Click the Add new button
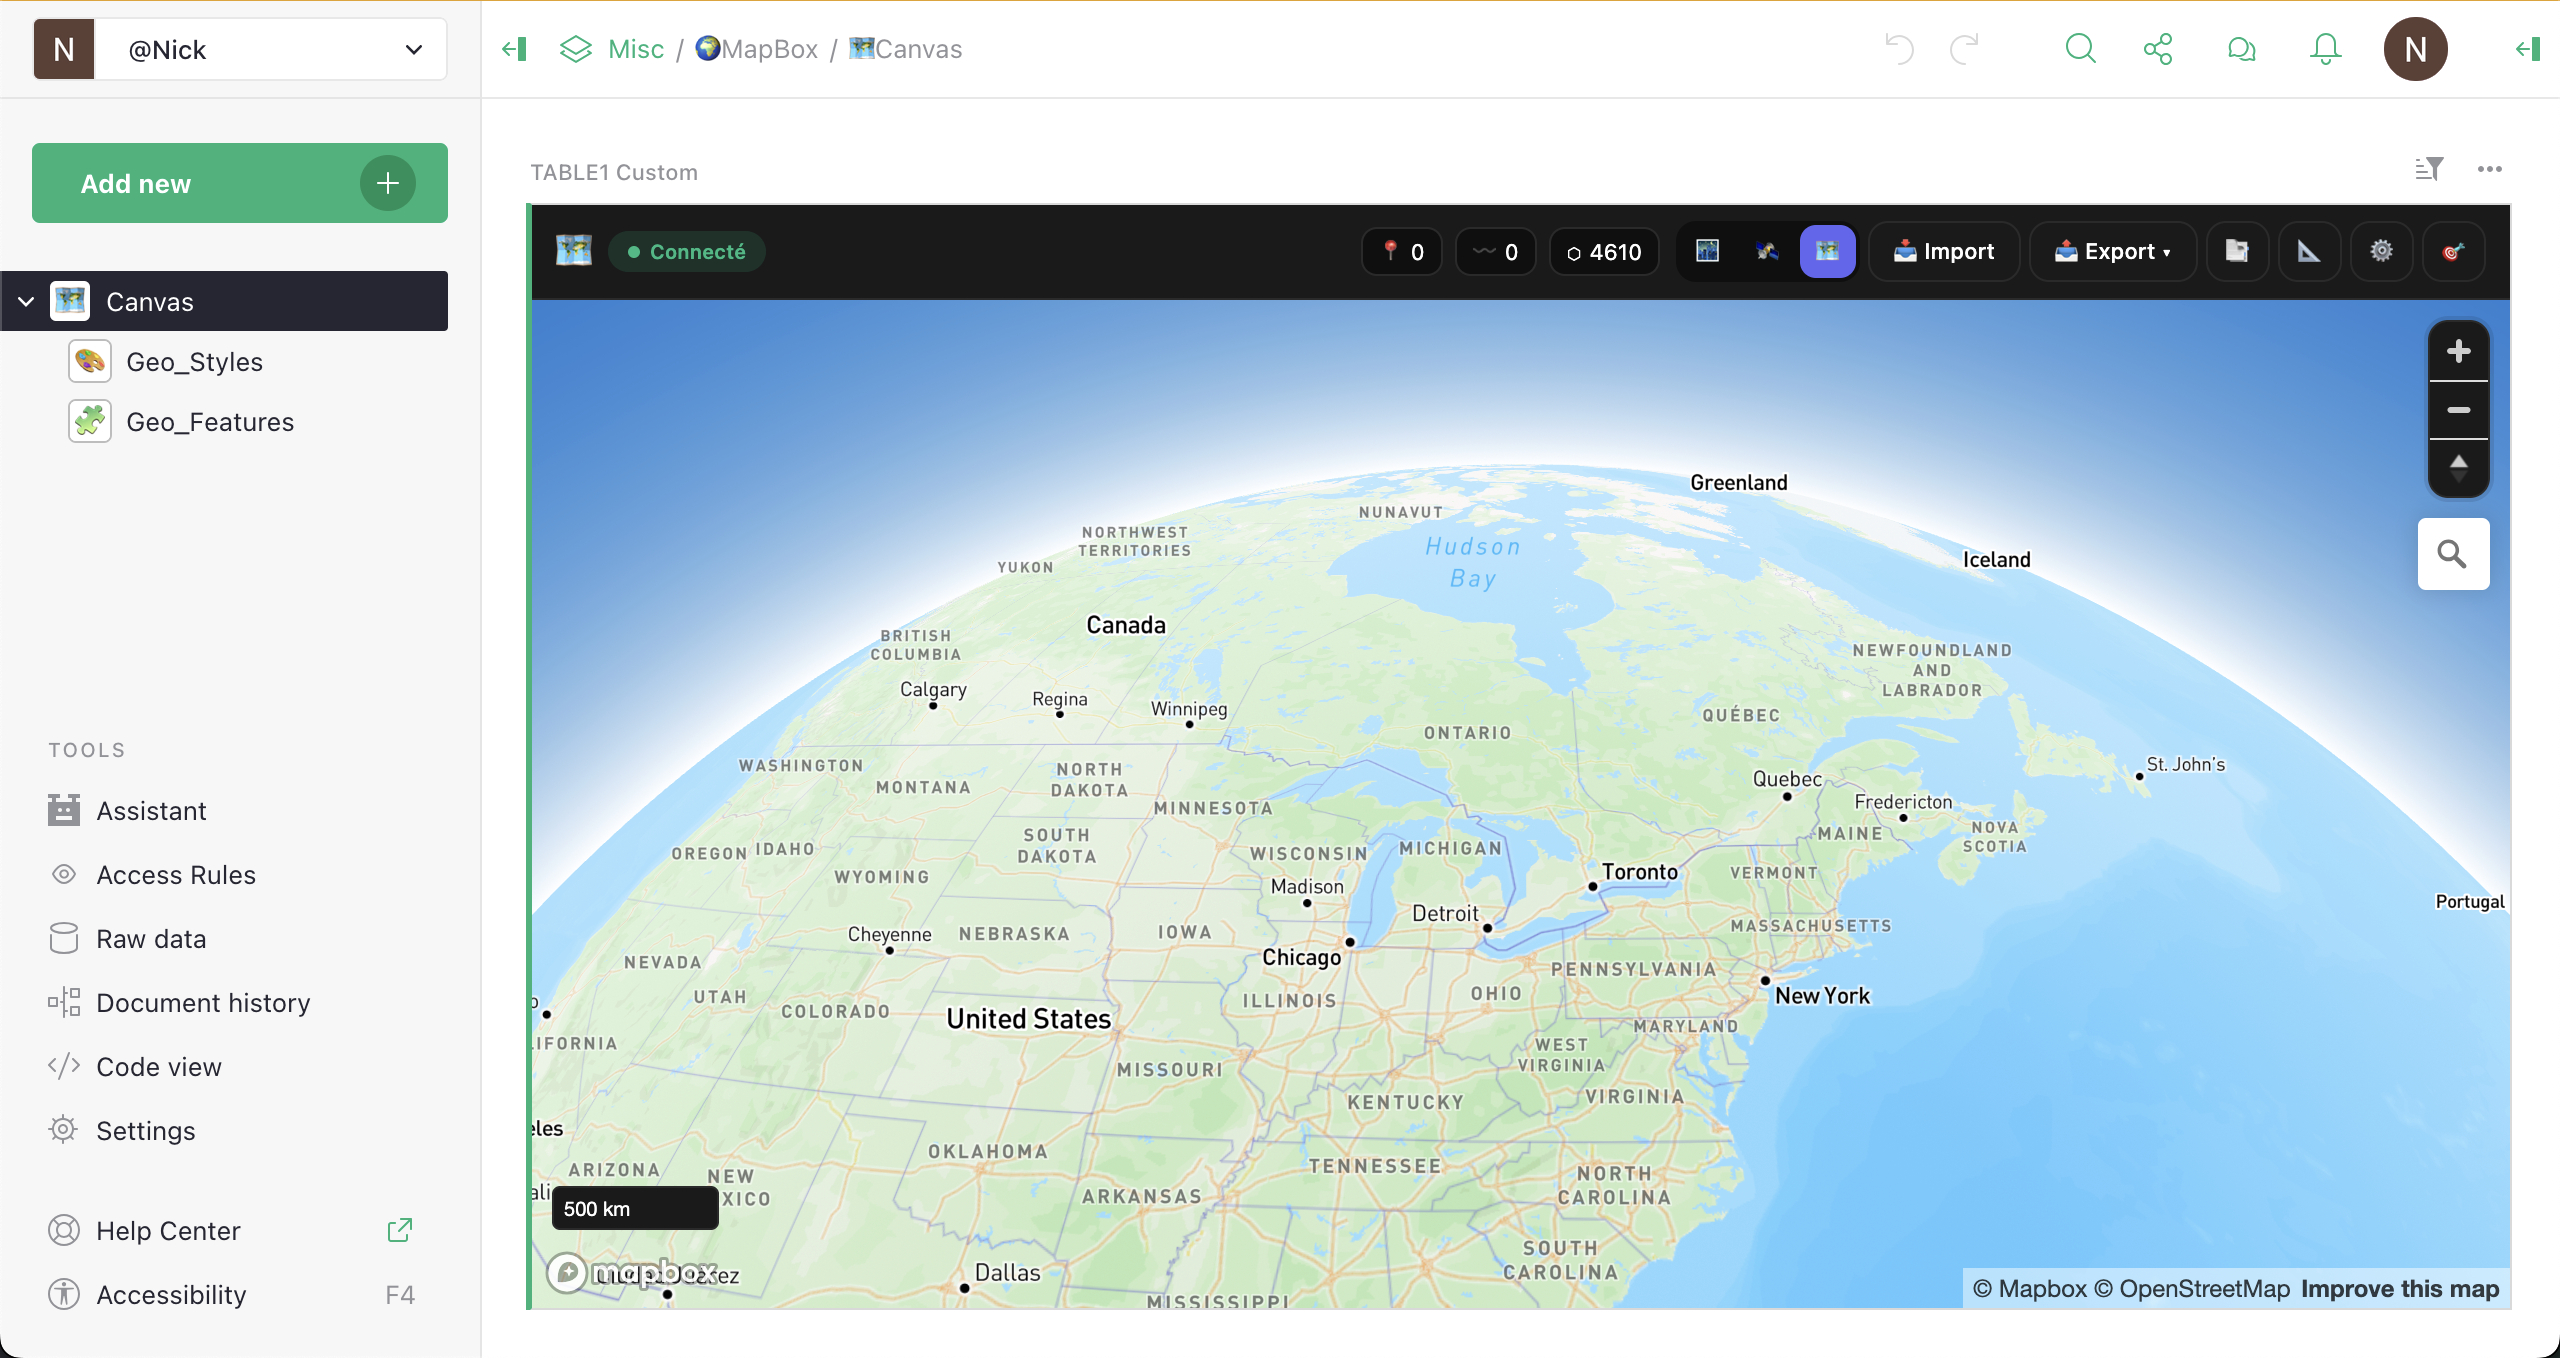 (239, 183)
